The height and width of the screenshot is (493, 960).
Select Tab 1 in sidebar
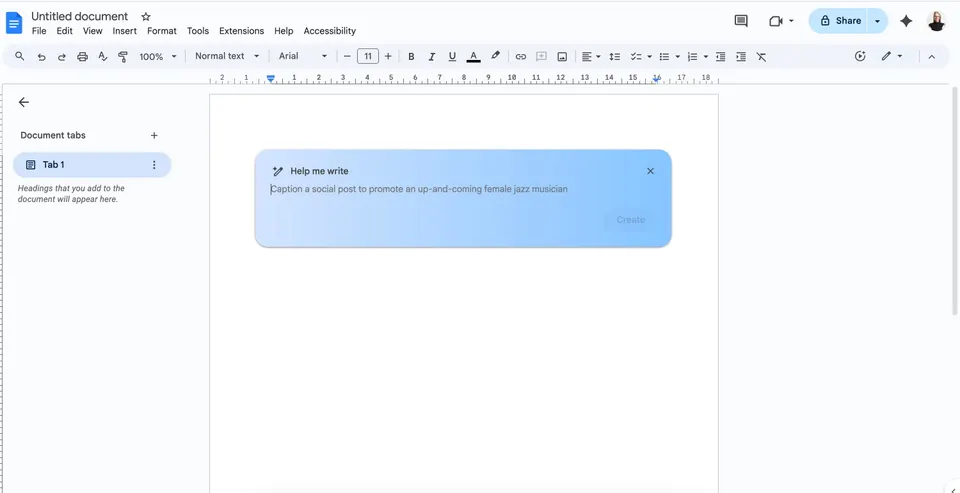(92, 165)
